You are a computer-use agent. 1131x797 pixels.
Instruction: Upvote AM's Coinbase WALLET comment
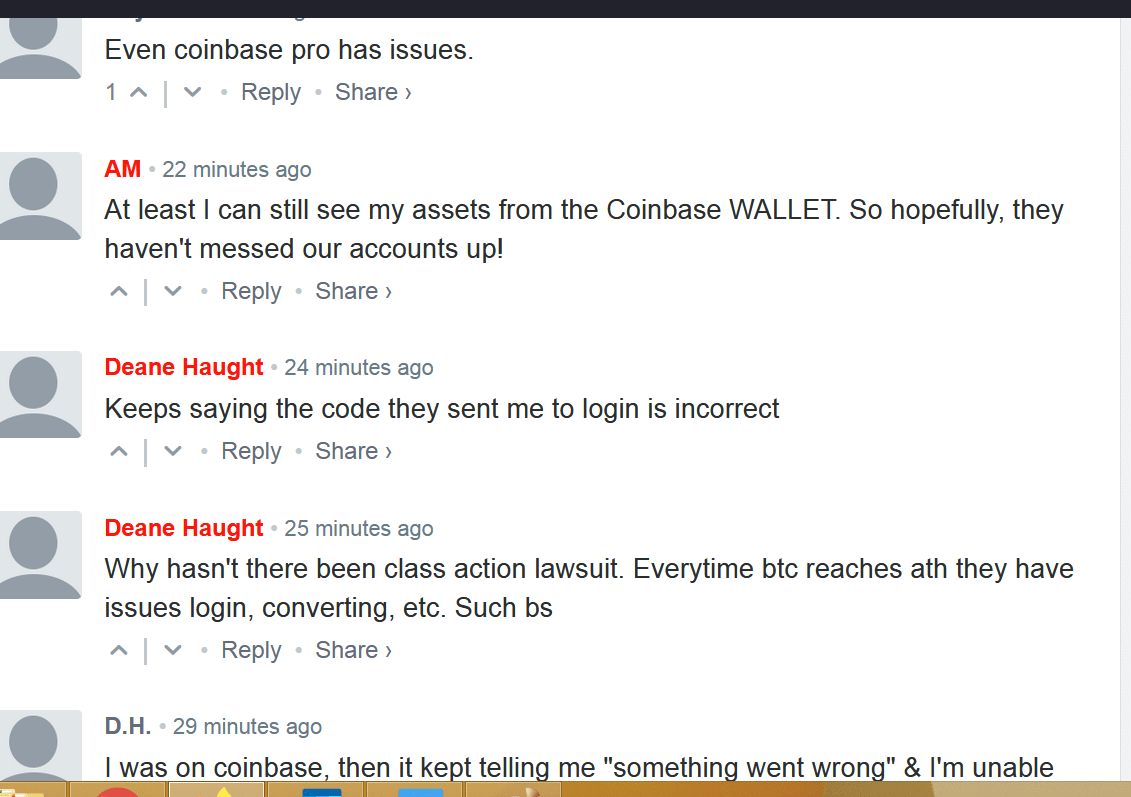[119, 292]
